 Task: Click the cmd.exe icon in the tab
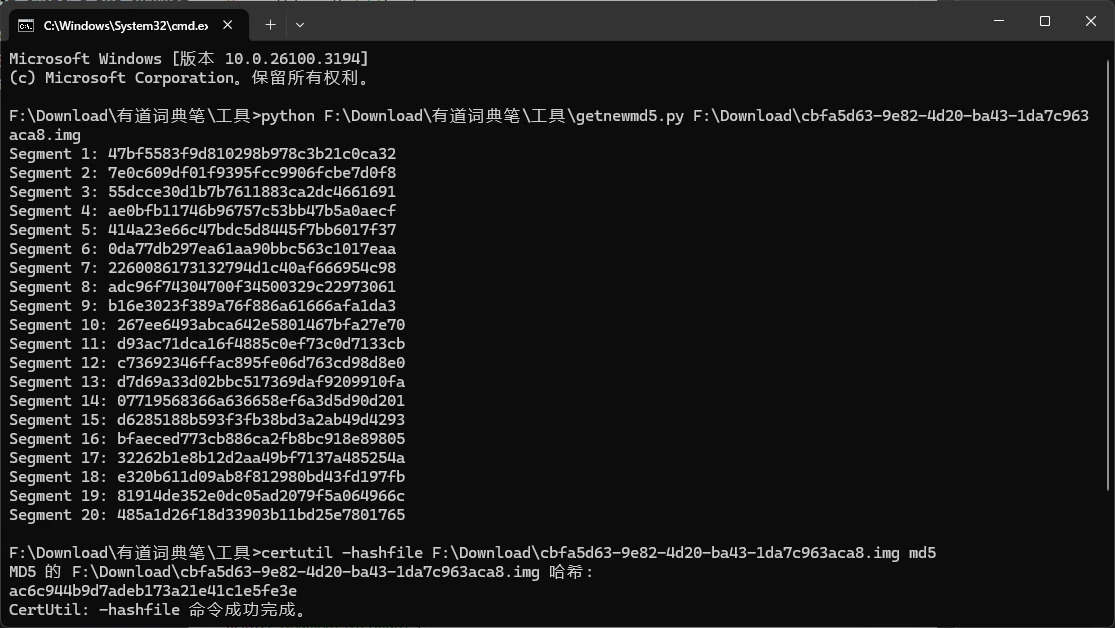point(26,26)
